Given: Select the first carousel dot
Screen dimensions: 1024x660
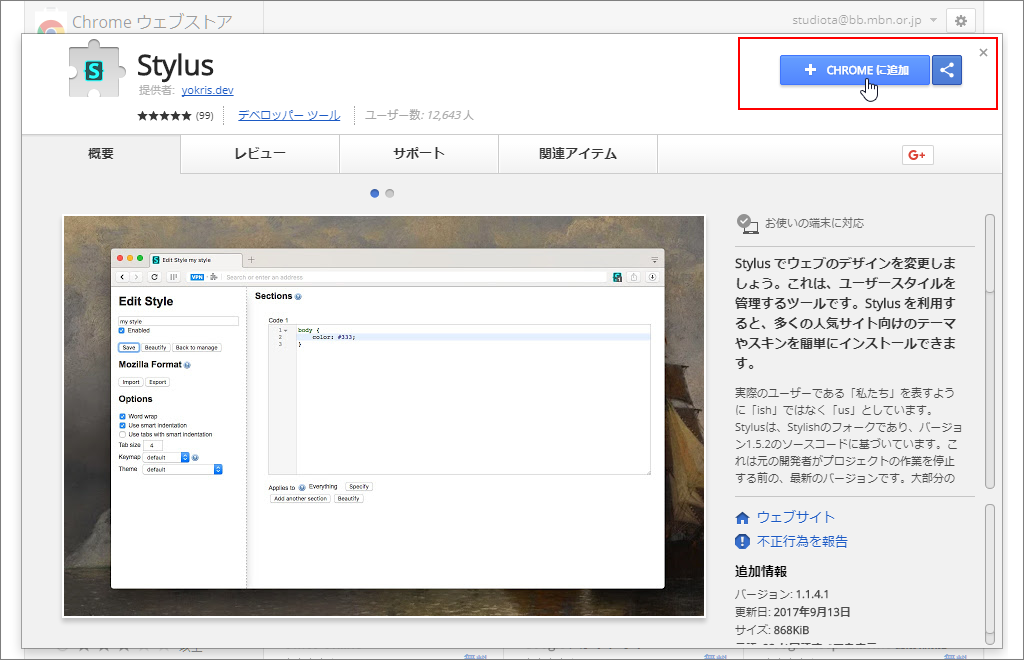Looking at the screenshot, I should tap(374, 193).
